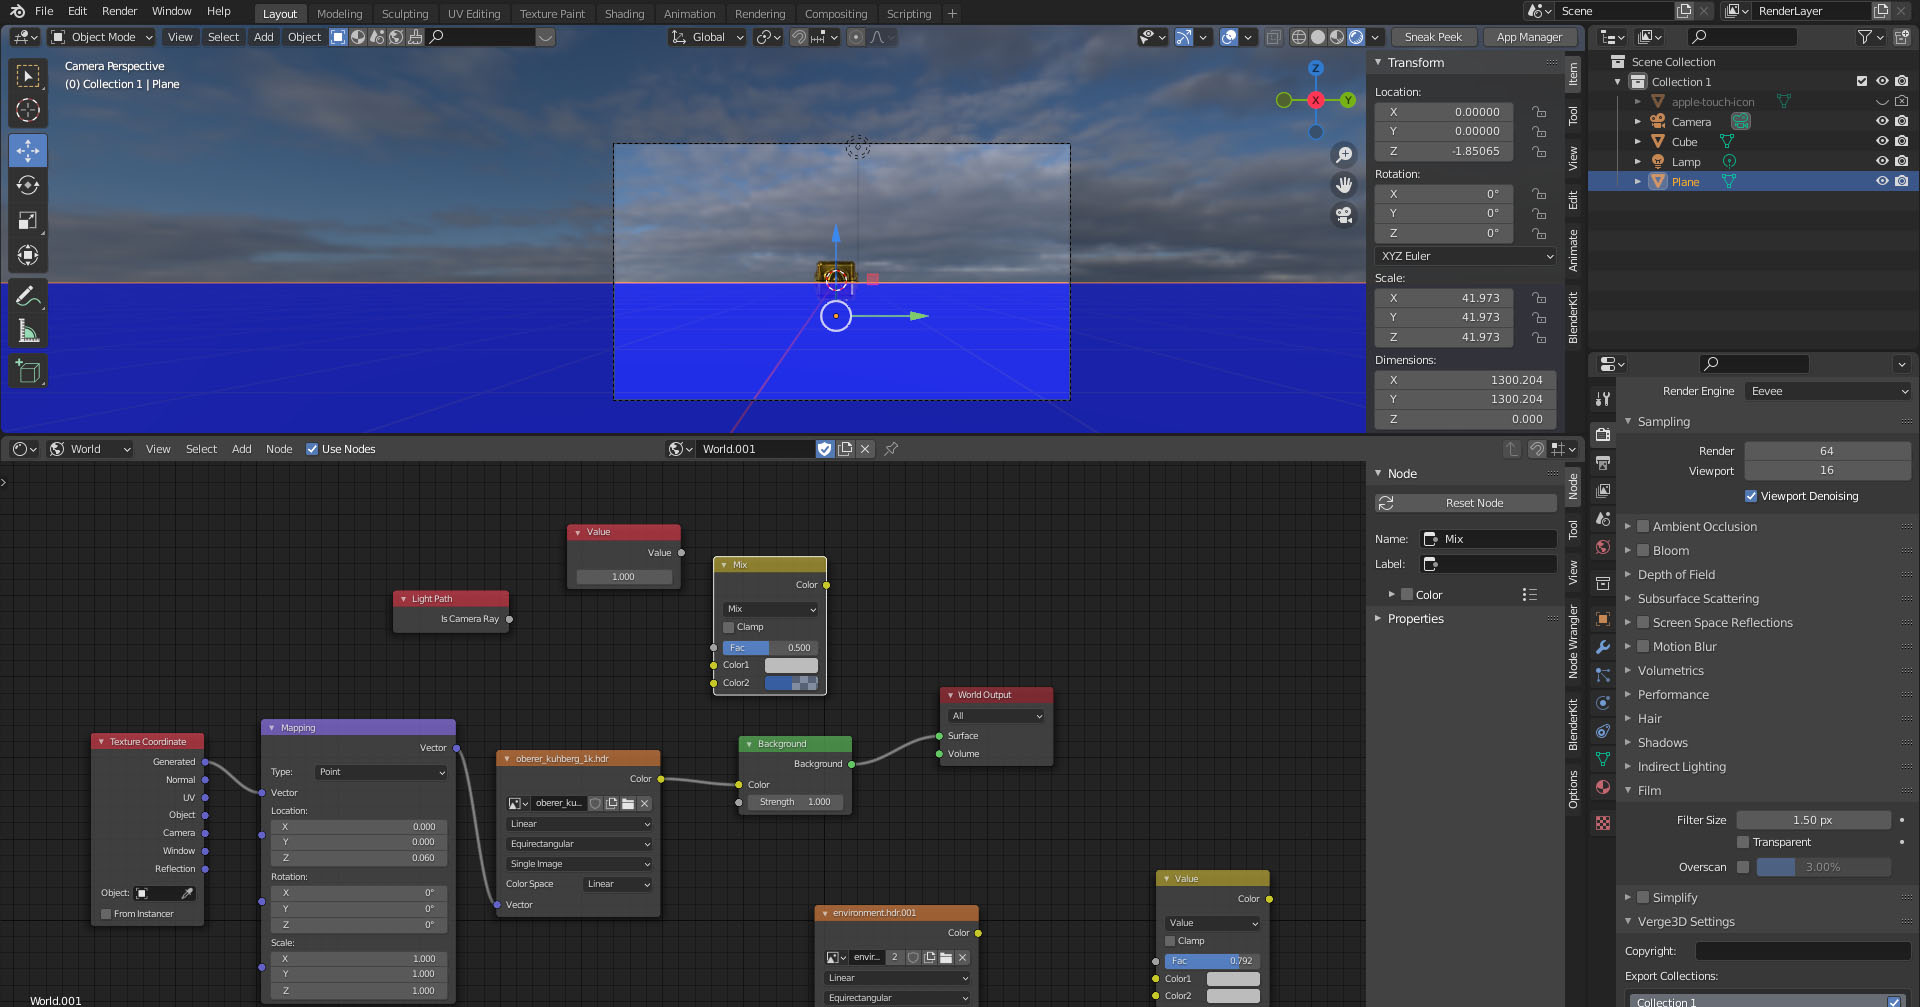1920x1007 pixels.
Task: Open the Object properties tab
Action: [1603, 619]
